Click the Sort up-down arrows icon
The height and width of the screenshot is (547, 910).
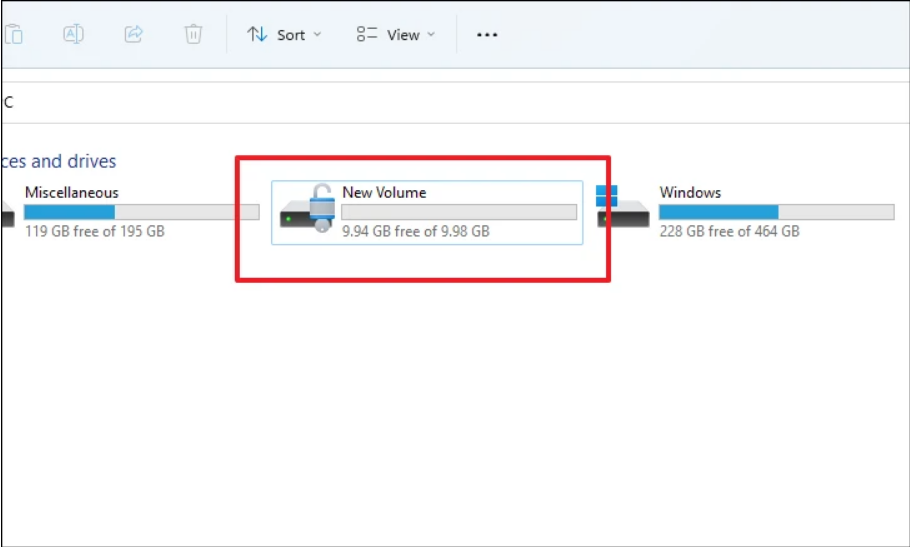click(x=257, y=34)
